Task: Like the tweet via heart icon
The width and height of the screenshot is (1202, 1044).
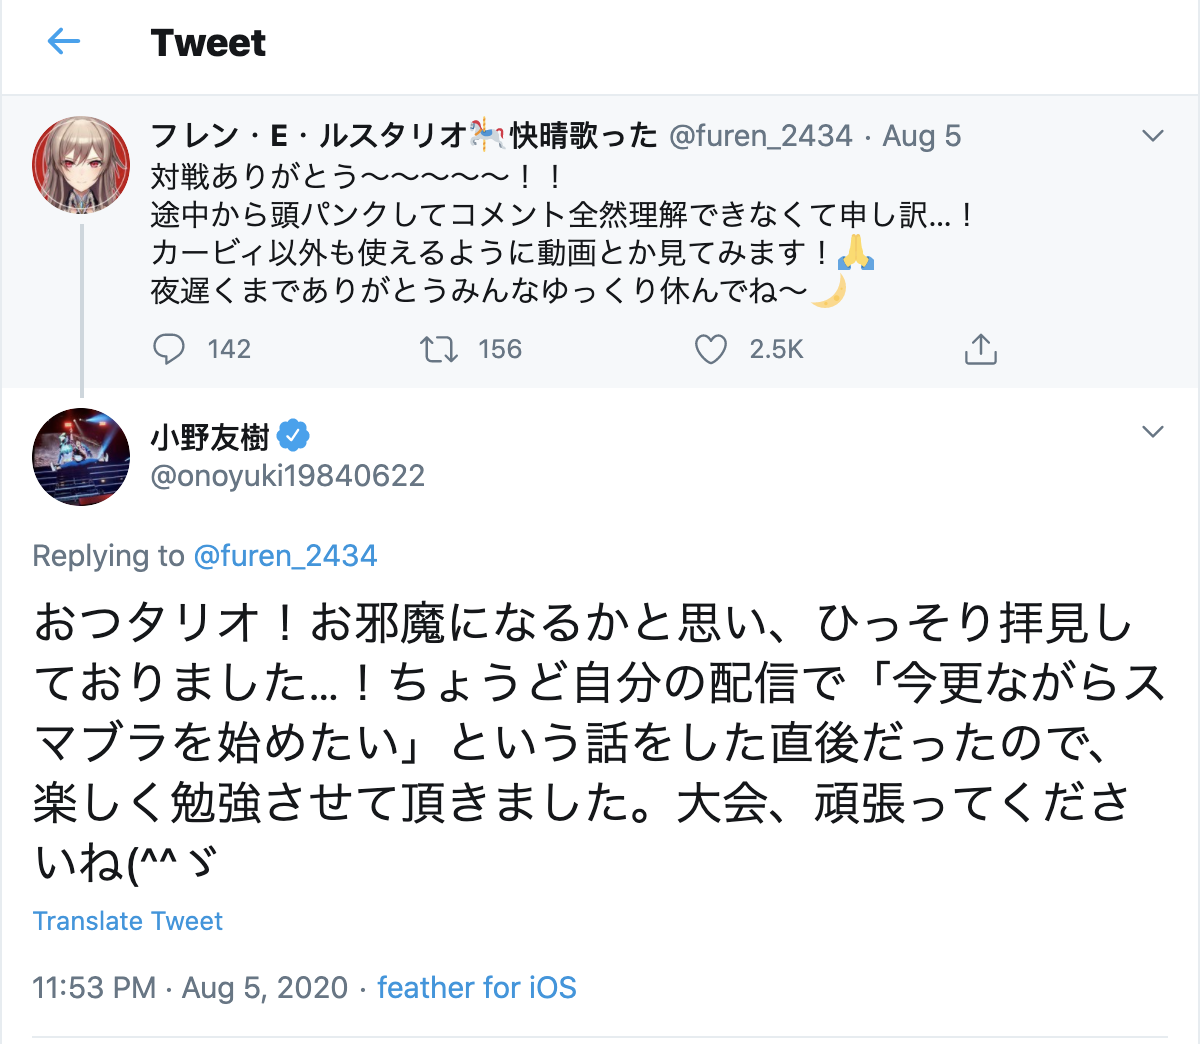Action: pyautogui.click(x=711, y=349)
